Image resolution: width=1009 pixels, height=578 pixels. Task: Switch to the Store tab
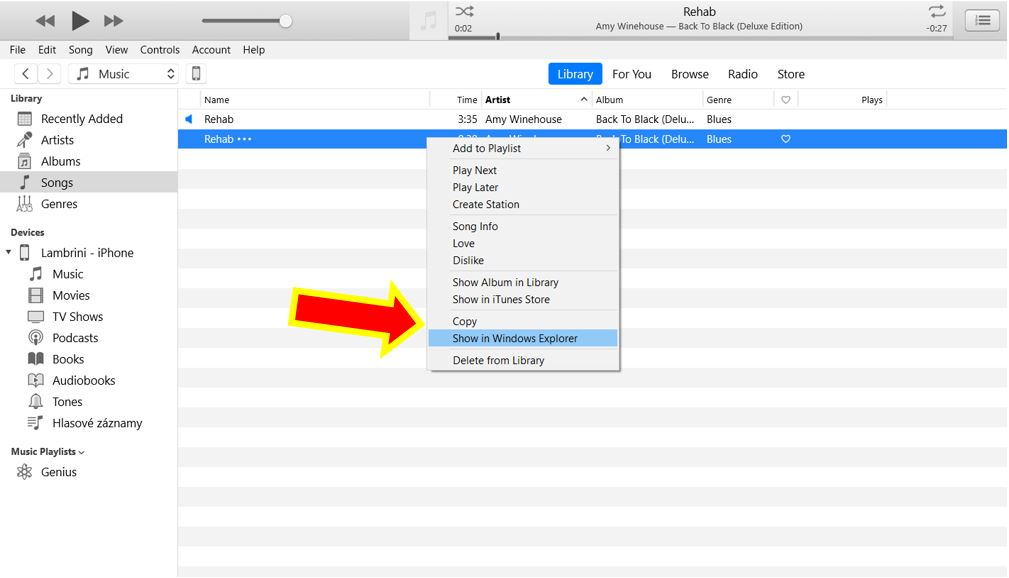click(x=790, y=74)
